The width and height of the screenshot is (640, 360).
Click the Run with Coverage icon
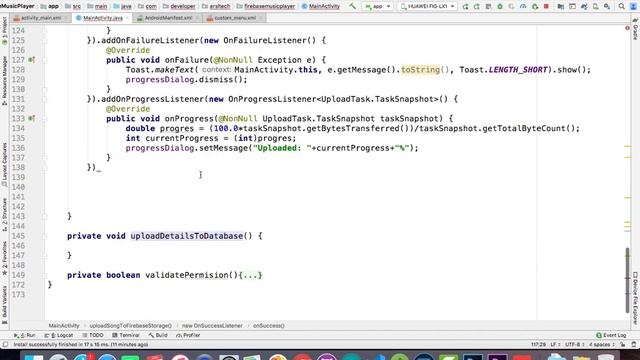pyautogui.click(x=511, y=7)
